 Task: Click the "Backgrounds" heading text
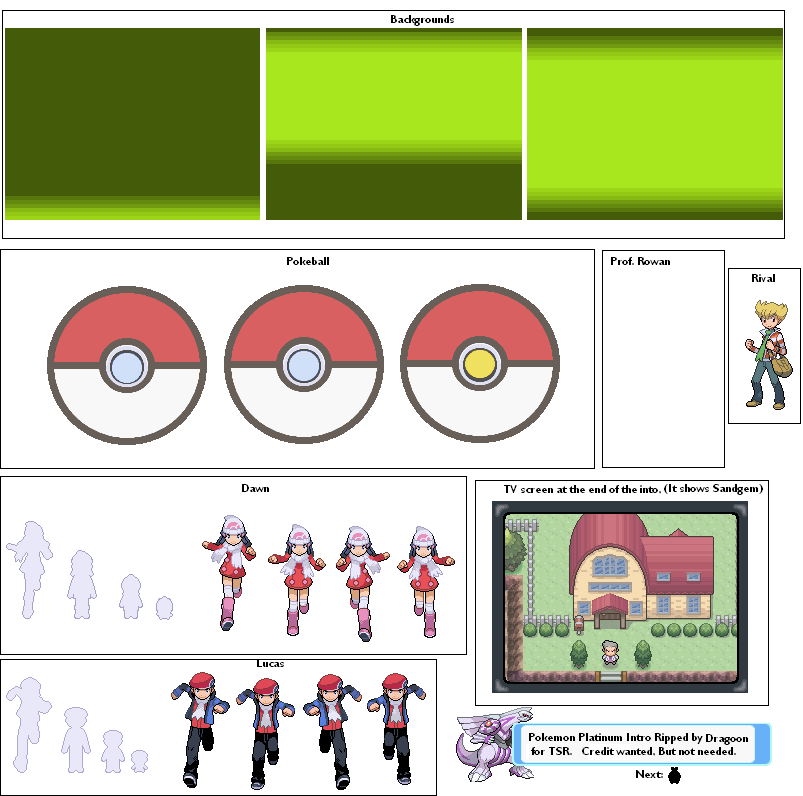coord(421,19)
